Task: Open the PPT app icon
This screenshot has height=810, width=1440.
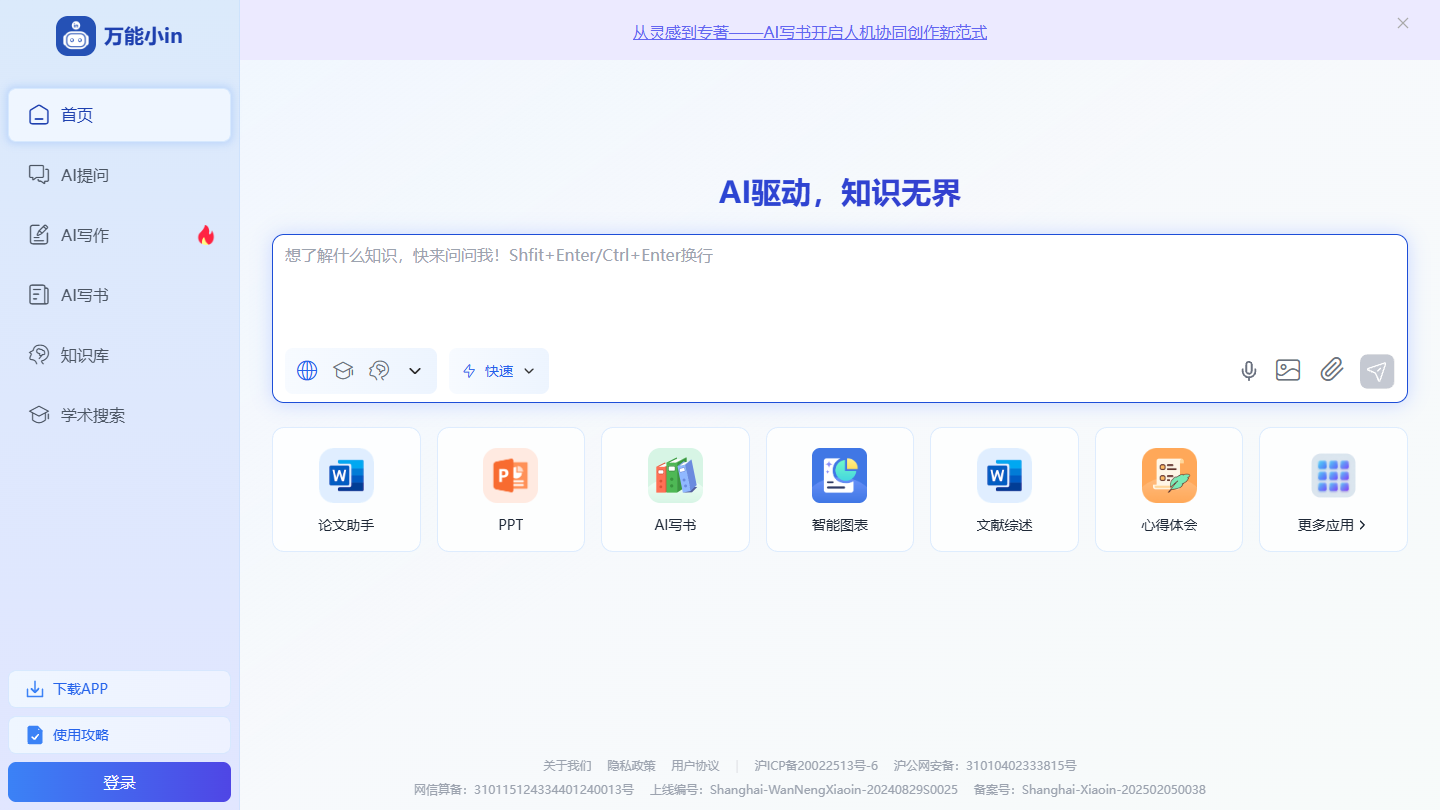Action: (510, 475)
